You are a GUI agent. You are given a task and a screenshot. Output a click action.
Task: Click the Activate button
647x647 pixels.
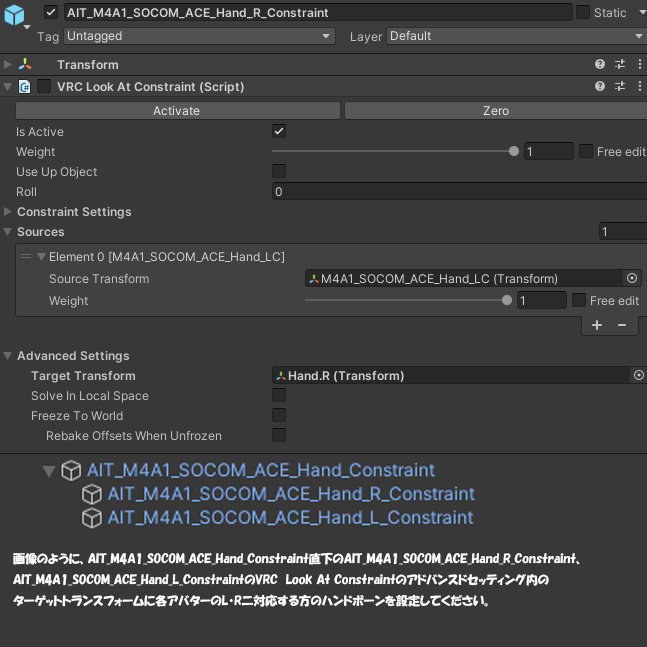[x=178, y=111]
